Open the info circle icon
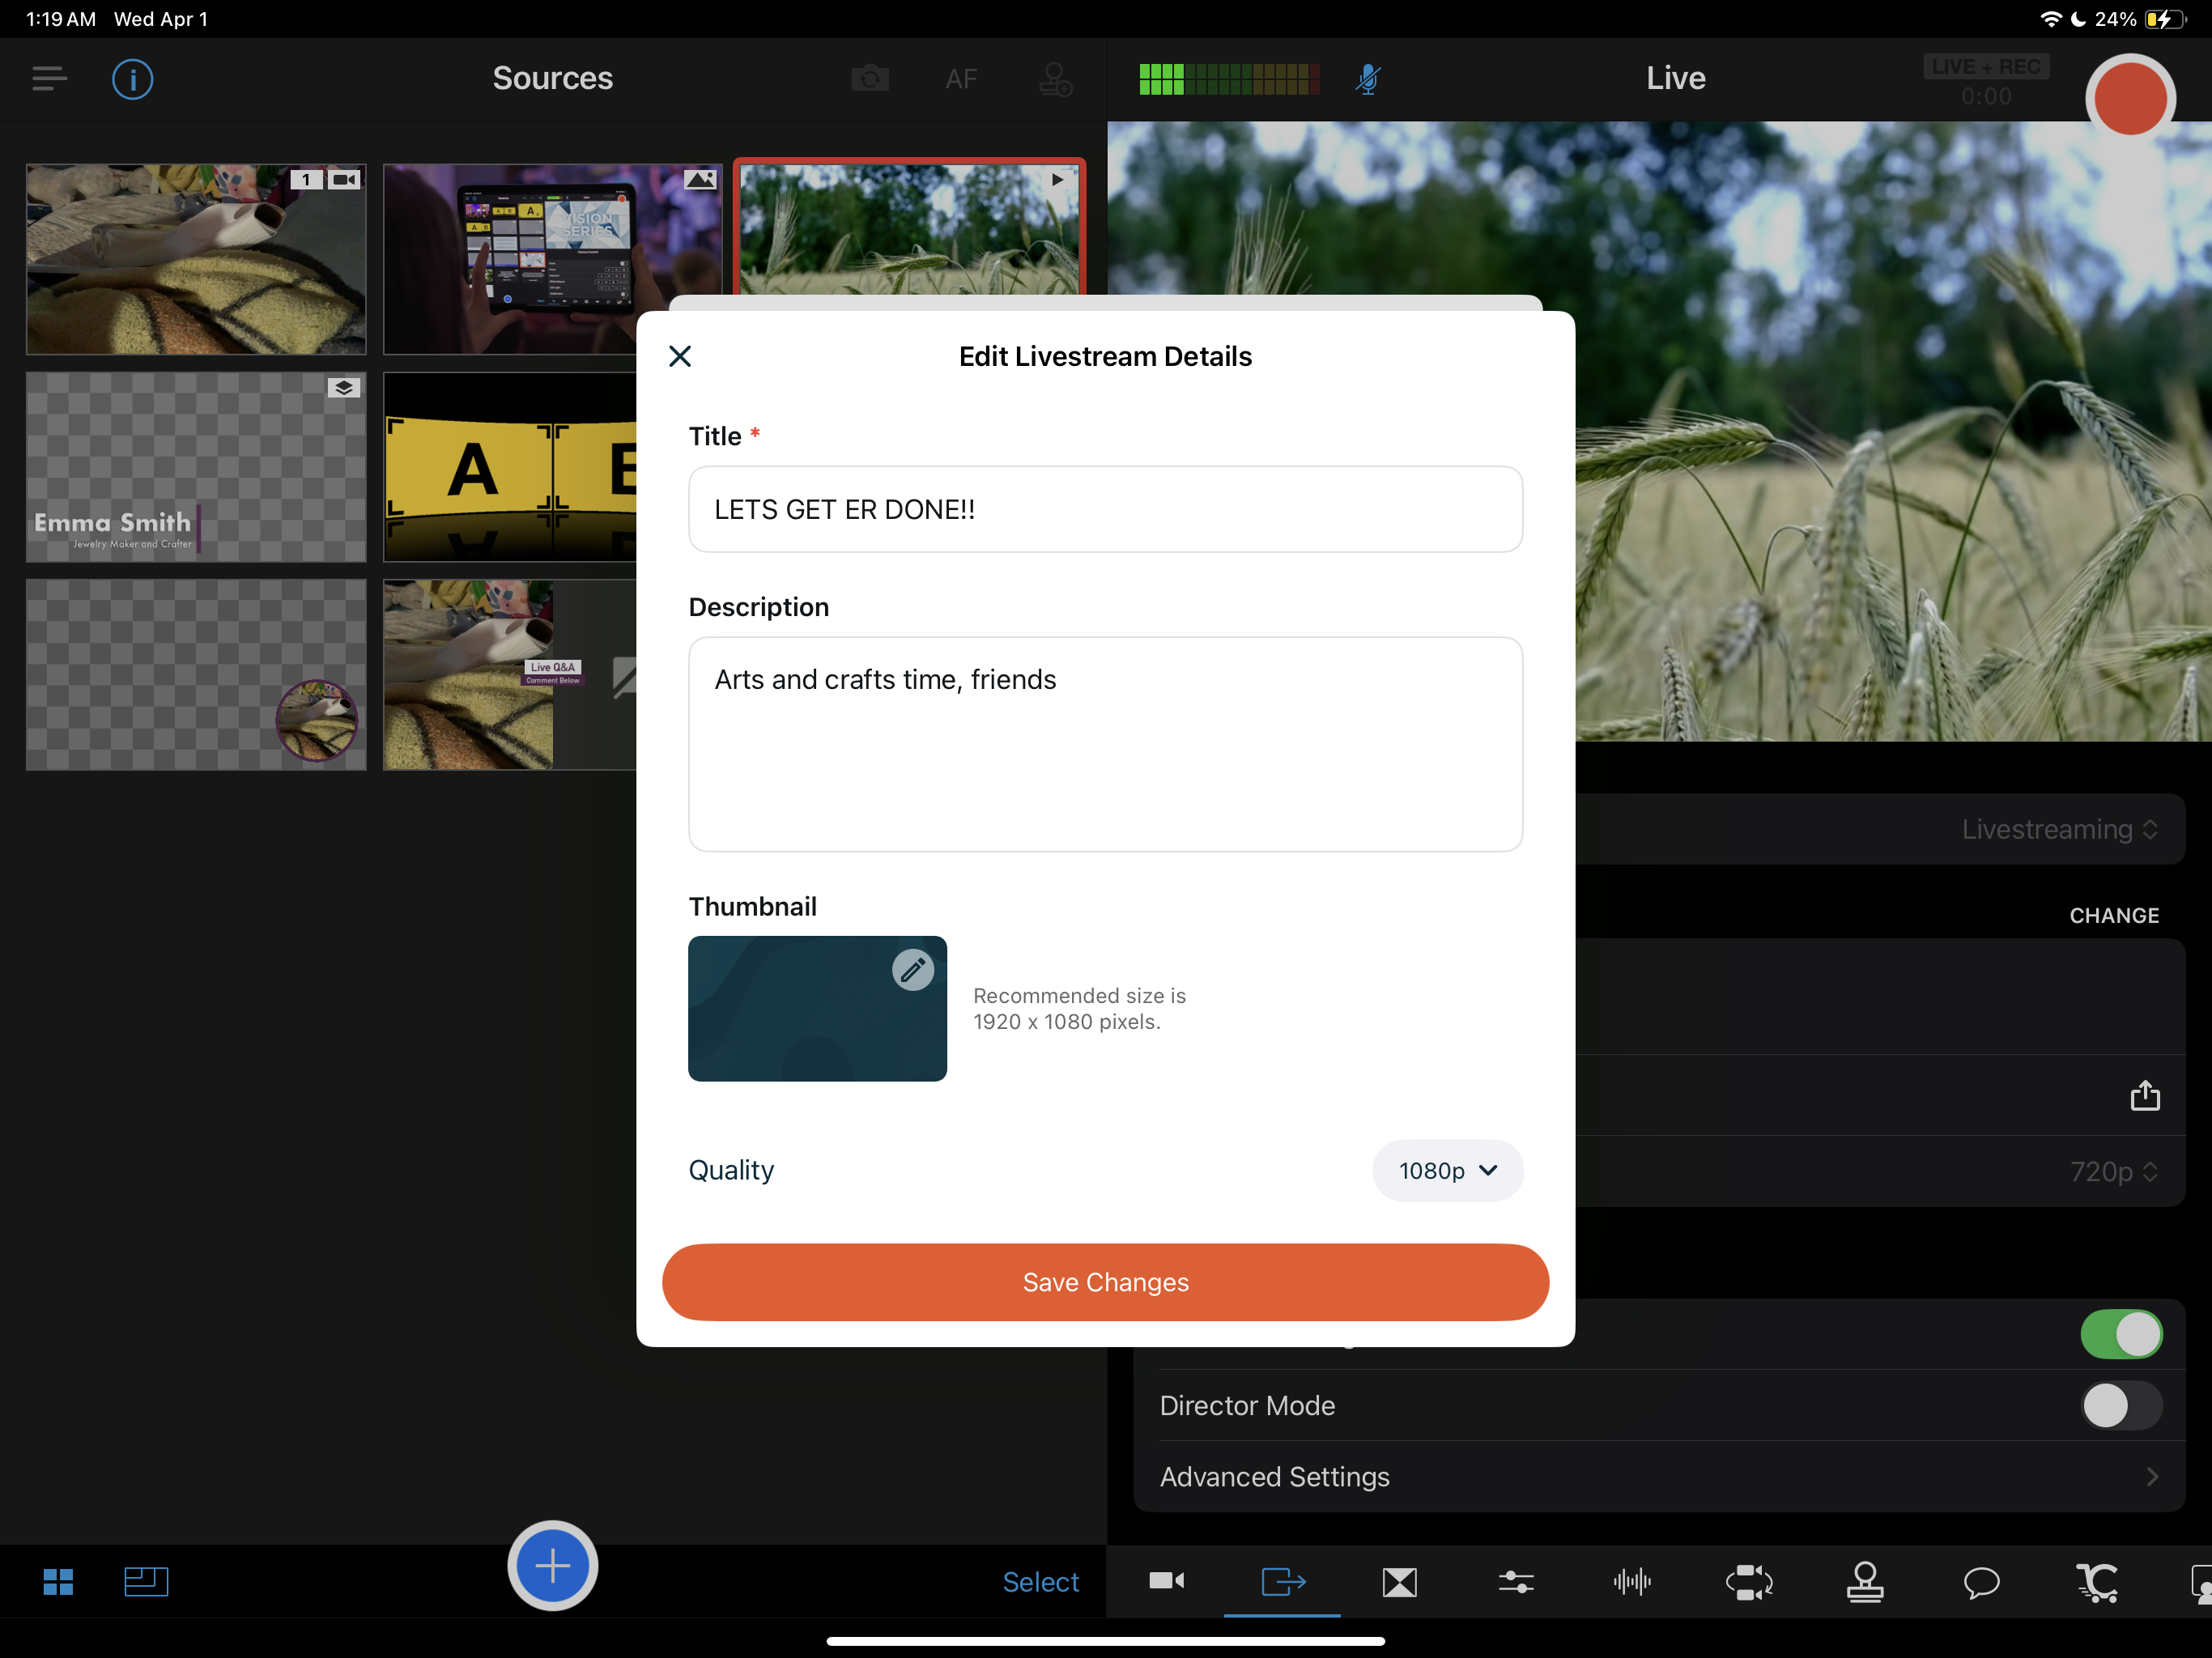This screenshot has width=2212, height=1658. coord(132,79)
